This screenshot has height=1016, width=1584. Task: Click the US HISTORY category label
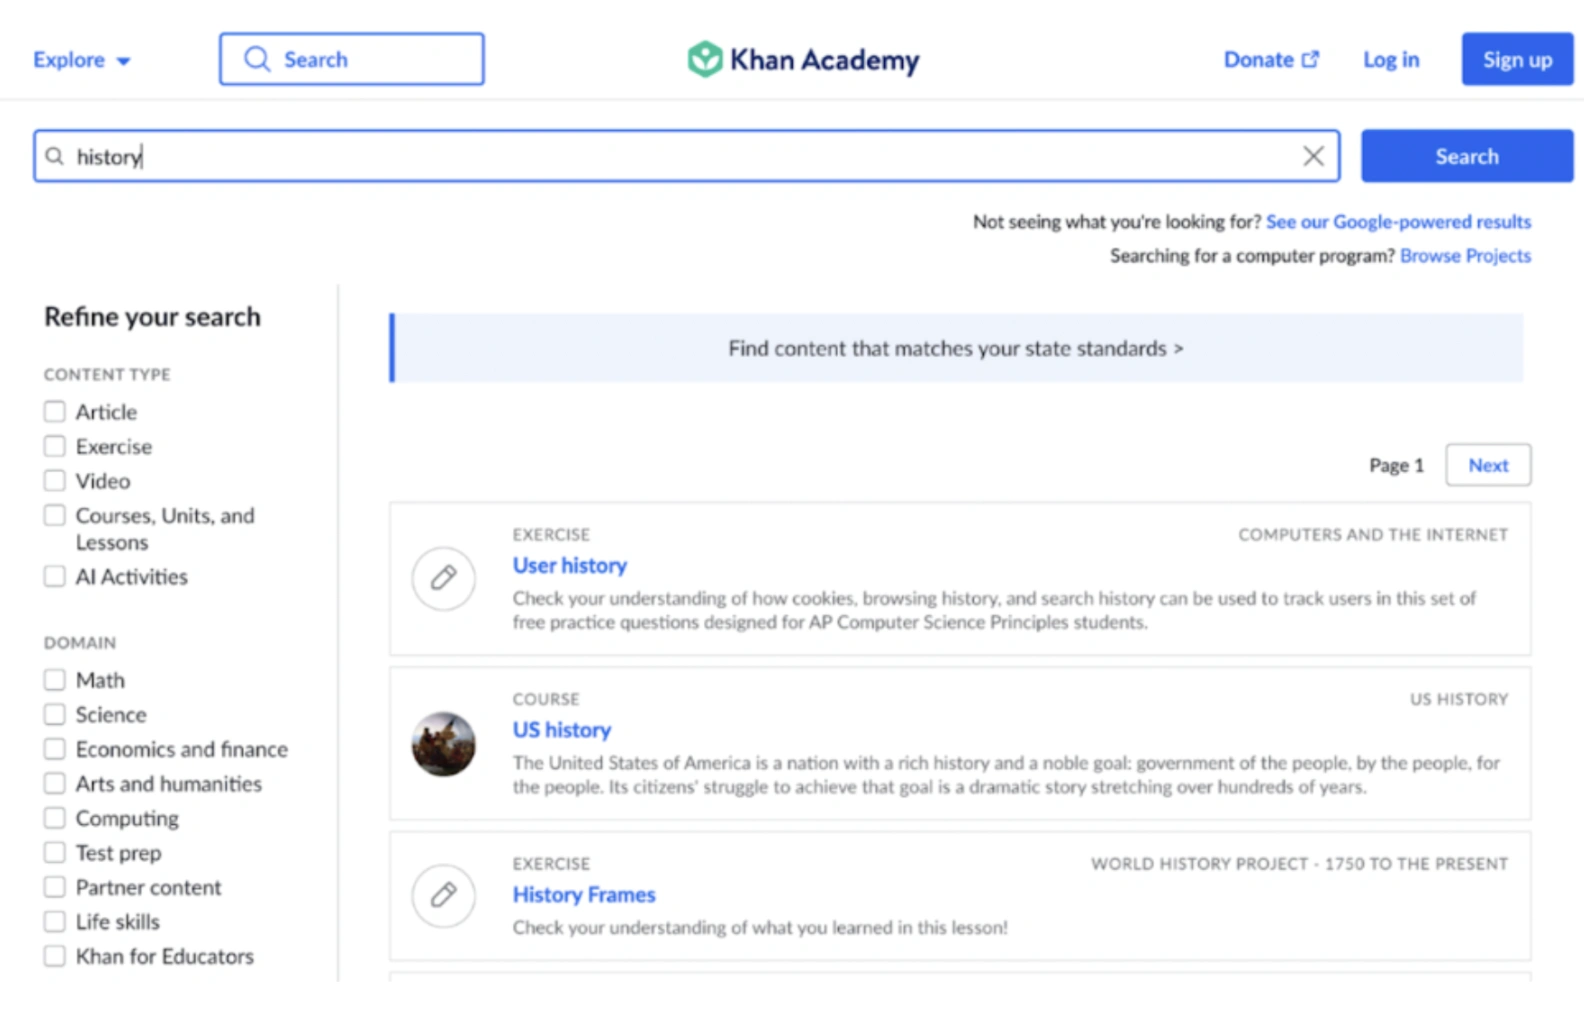click(1459, 699)
